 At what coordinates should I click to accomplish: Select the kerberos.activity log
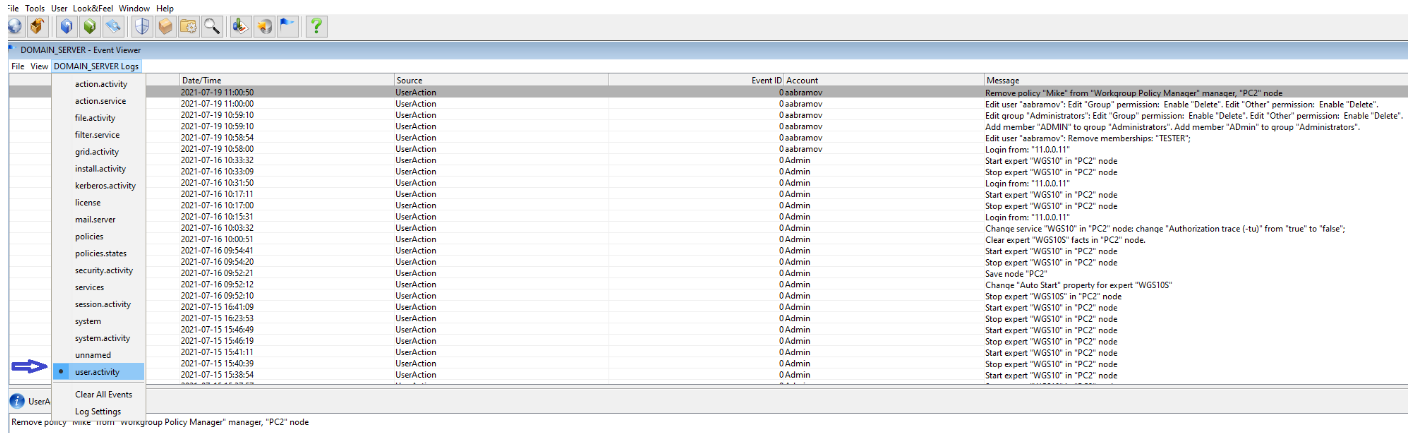(x=99, y=186)
